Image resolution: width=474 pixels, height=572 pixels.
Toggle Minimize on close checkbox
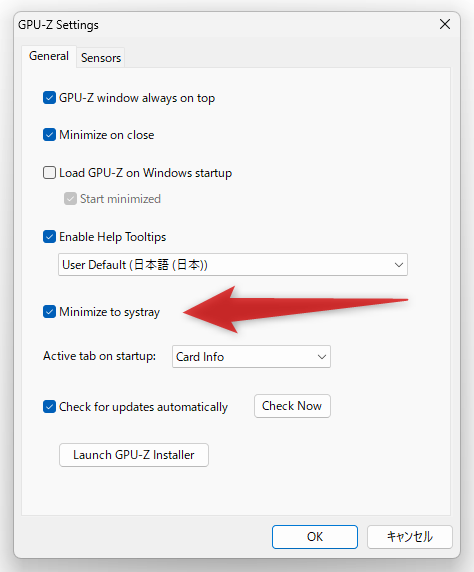[x=49, y=135]
